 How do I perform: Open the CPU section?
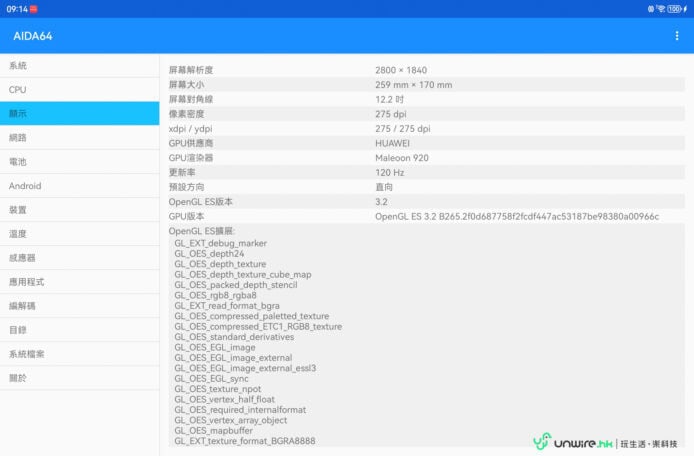coord(80,90)
